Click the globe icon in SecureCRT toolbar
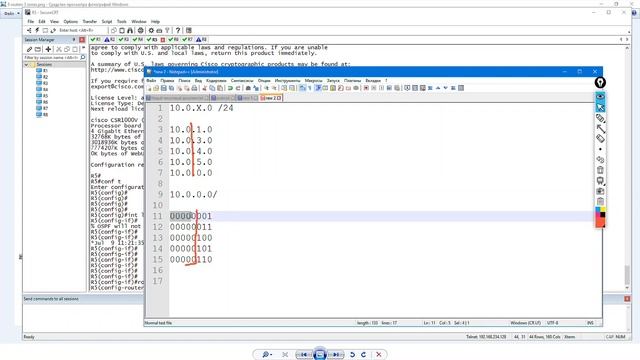 pos(140,30)
